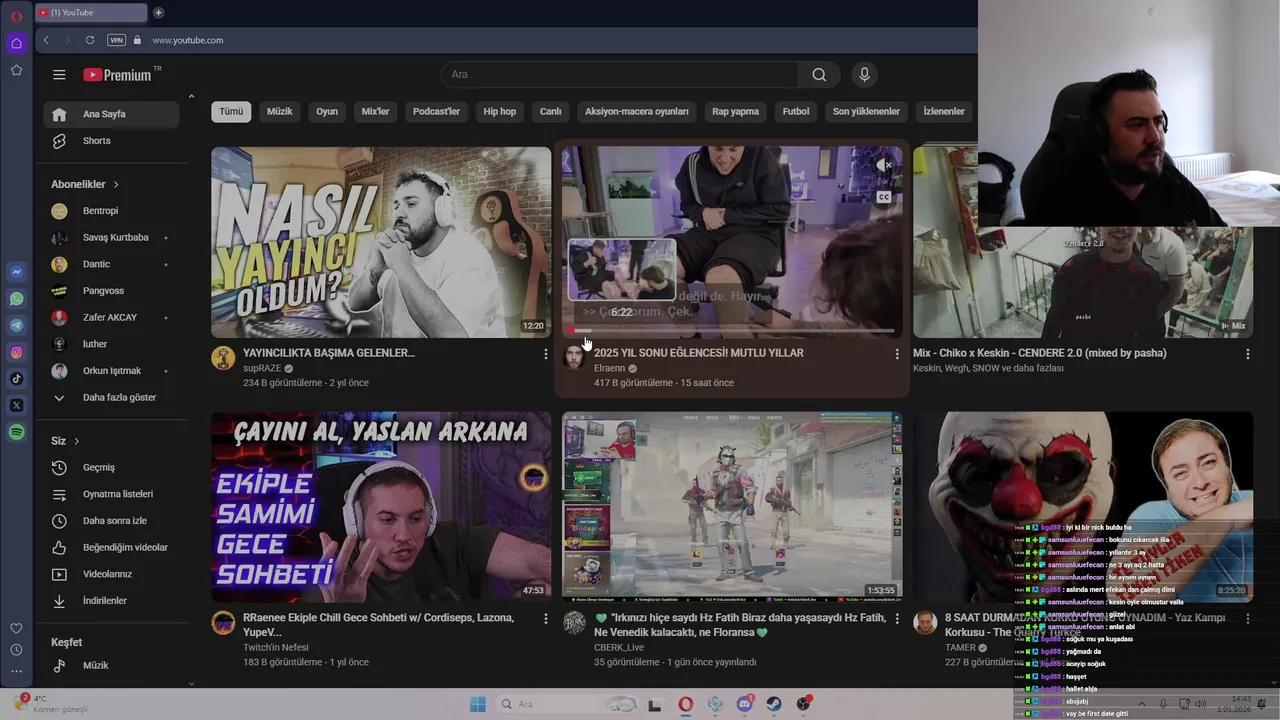This screenshot has width=1280, height=720.
Task: Open Instagram in Opera sidebar
Action: point(17,352)
